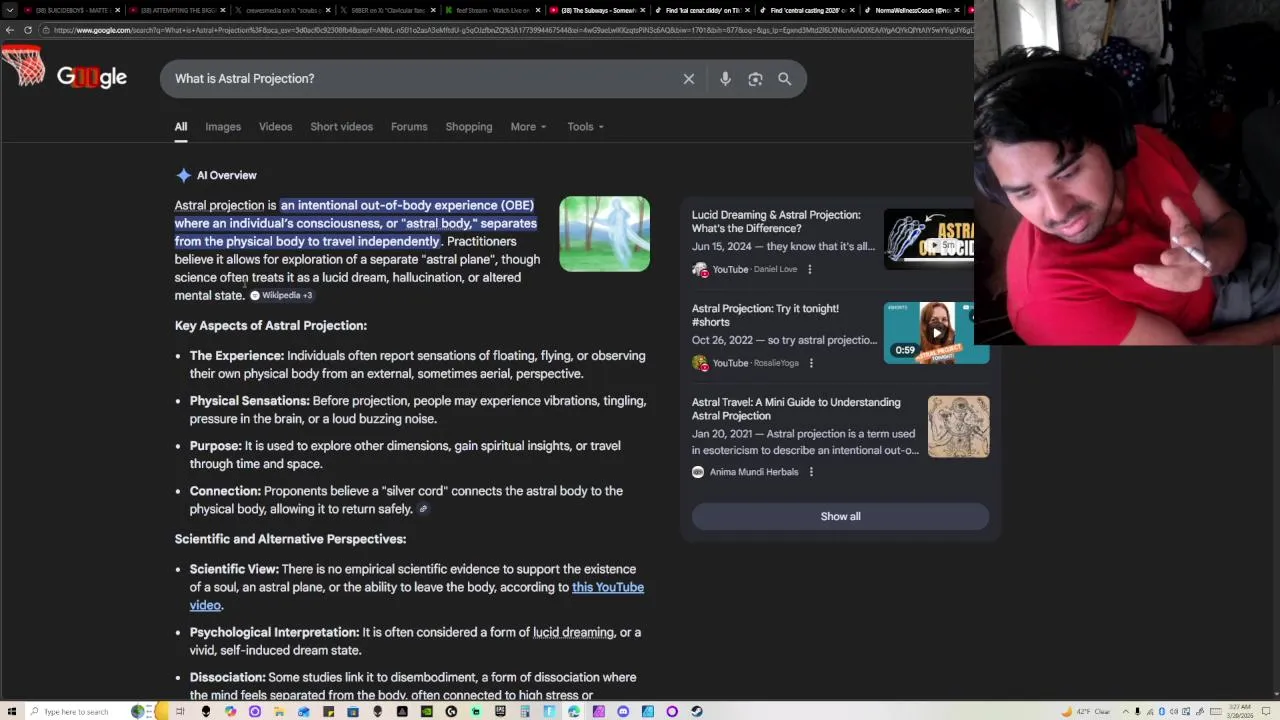Image resolution: width=1280 pixels, height=720 pixels.
Task: Click the 'lucid dreaming' underlined term
Action: click(573, 632)
